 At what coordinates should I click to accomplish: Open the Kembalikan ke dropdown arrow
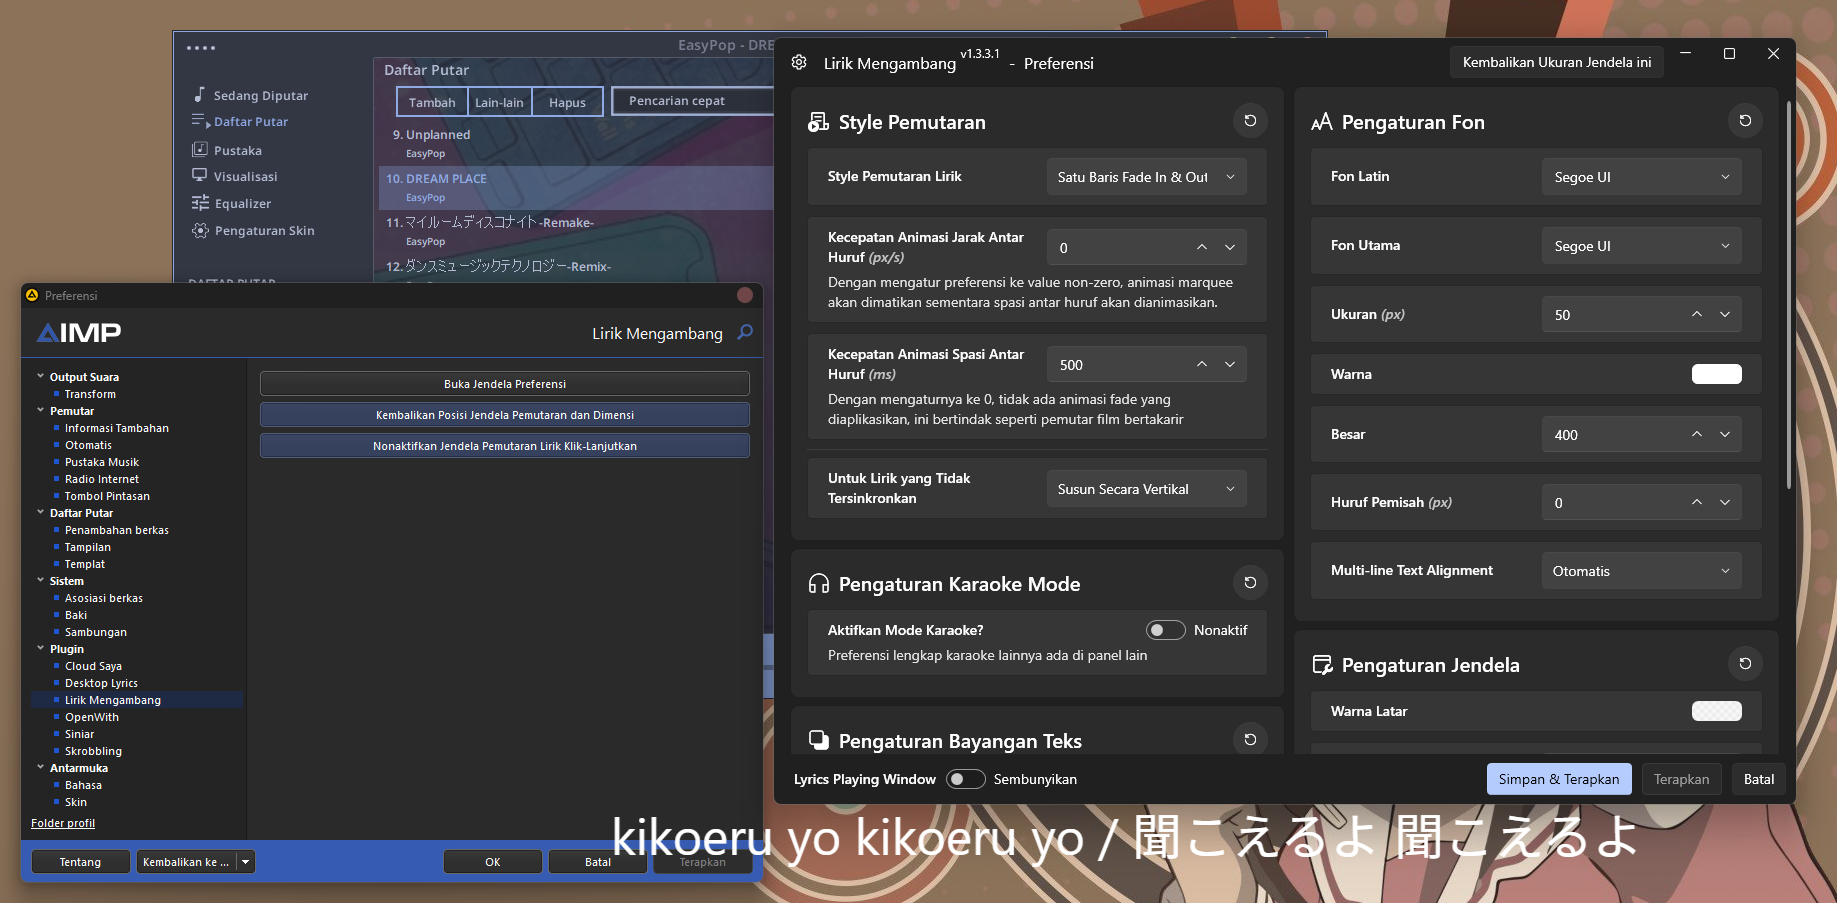click(246, 862)
